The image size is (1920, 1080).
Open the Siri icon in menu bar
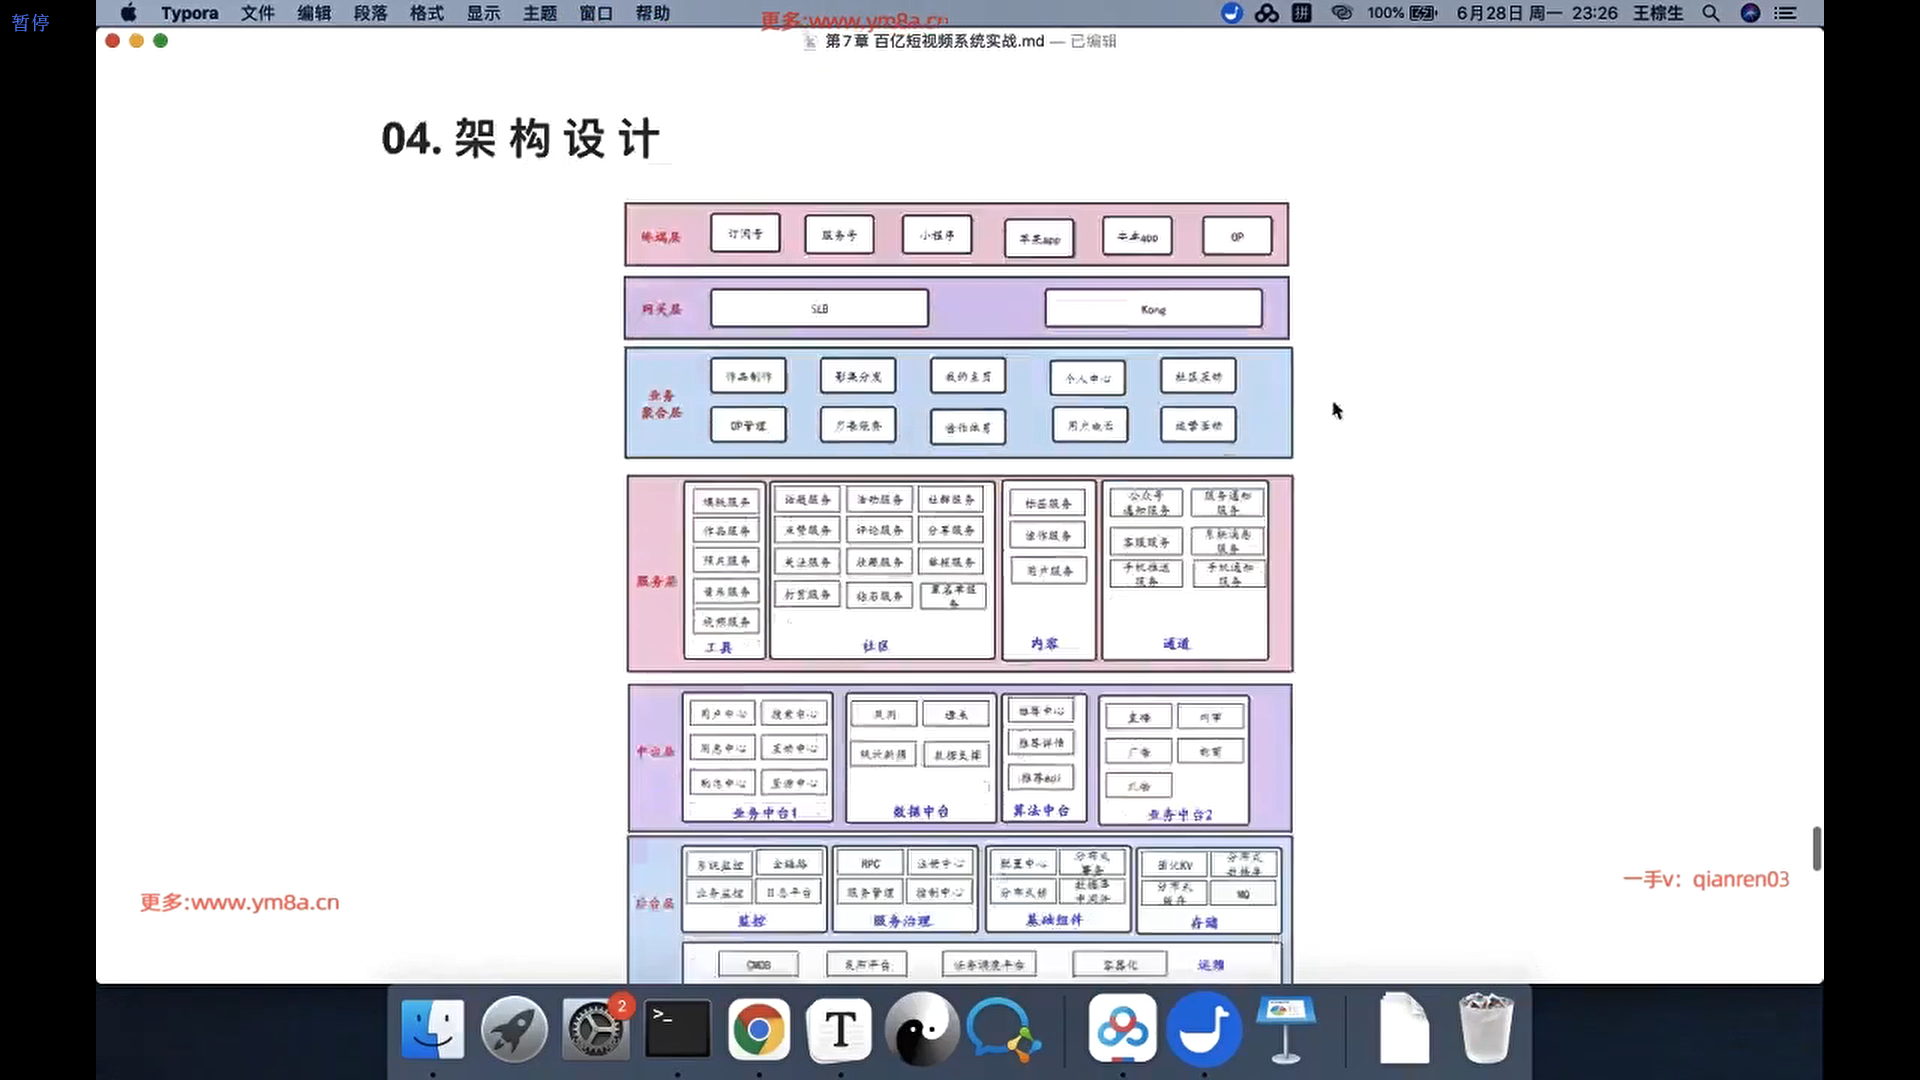point(1750,13)
